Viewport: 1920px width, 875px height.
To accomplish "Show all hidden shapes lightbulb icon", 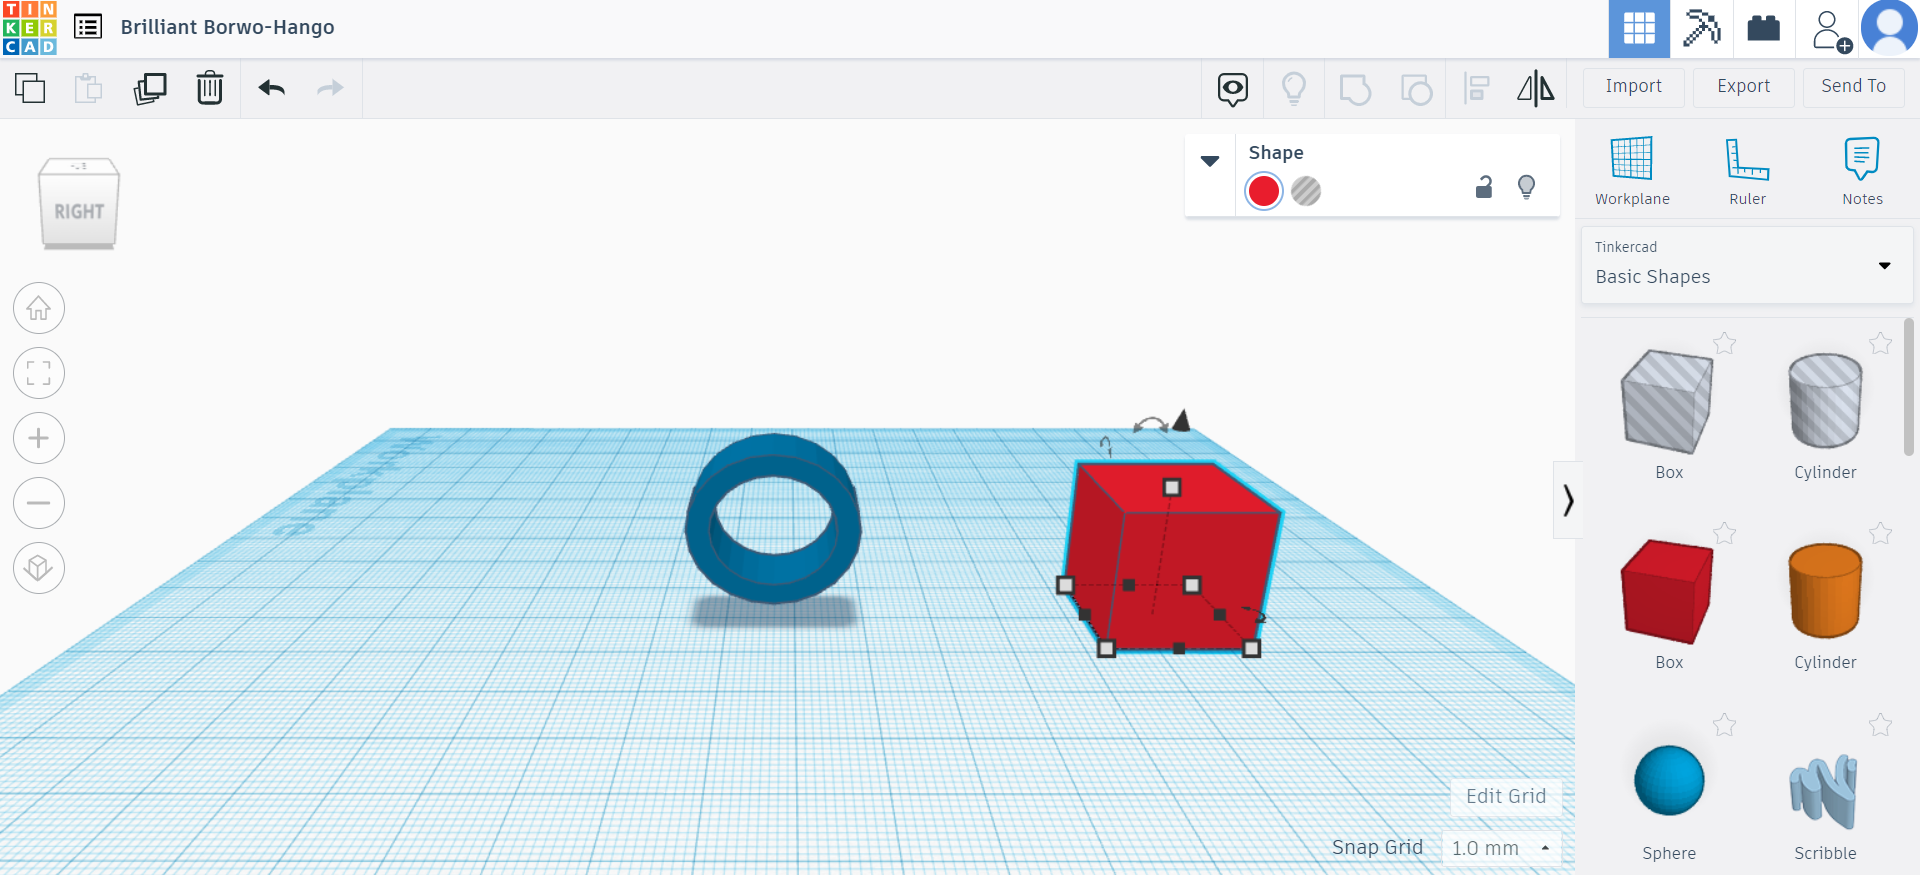I will (1294, 89).
